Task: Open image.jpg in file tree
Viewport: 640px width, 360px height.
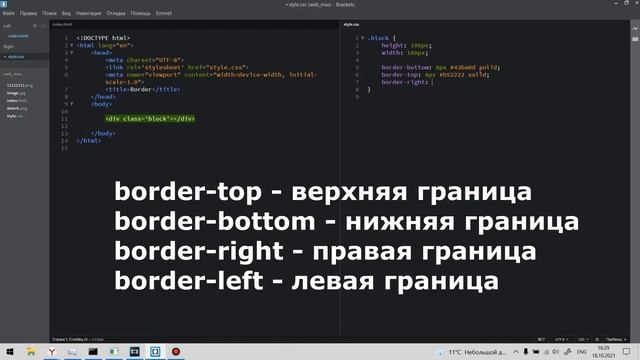Action: click(x=16, y=93)
